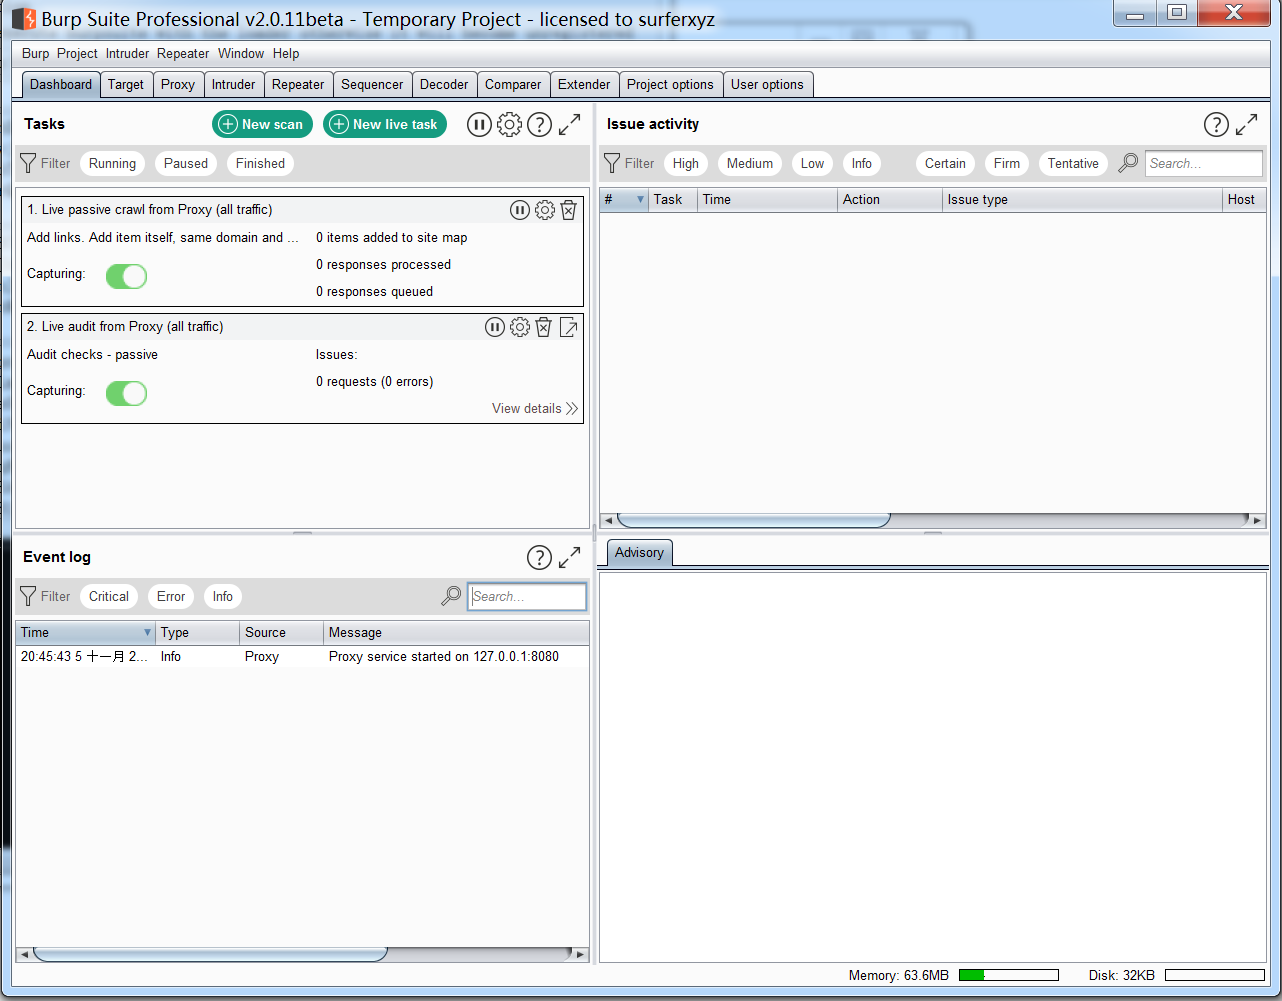Open the Project menu
This screenshot has width=1282, height=1001.
77,53
